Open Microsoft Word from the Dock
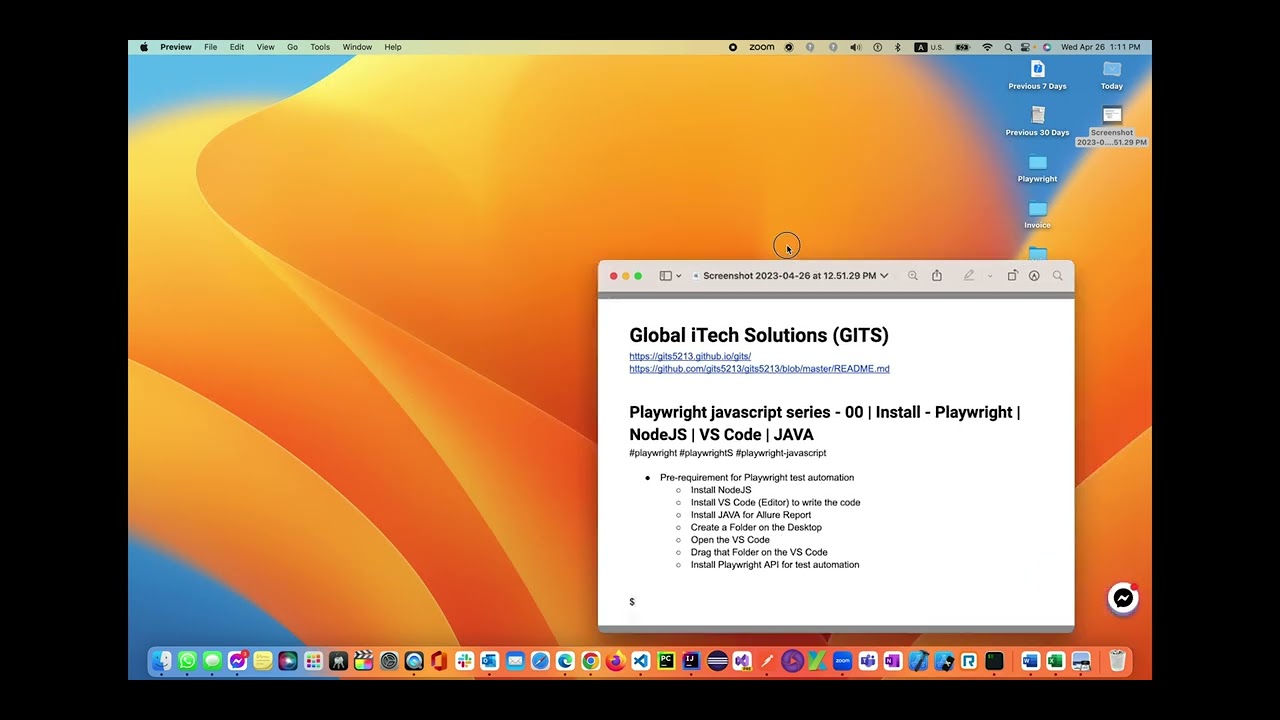Image resolution: width=1280 pixels, height=720 pixels. (1030, 661)
